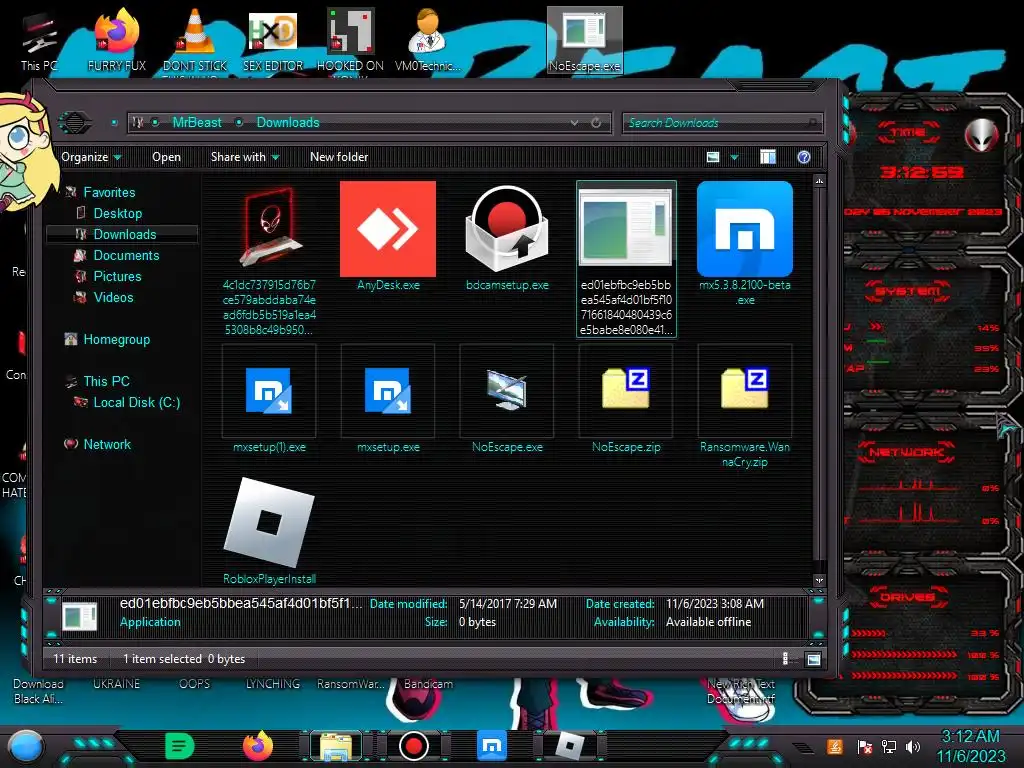Open the explorer help icon

click(x=804, y=157)
